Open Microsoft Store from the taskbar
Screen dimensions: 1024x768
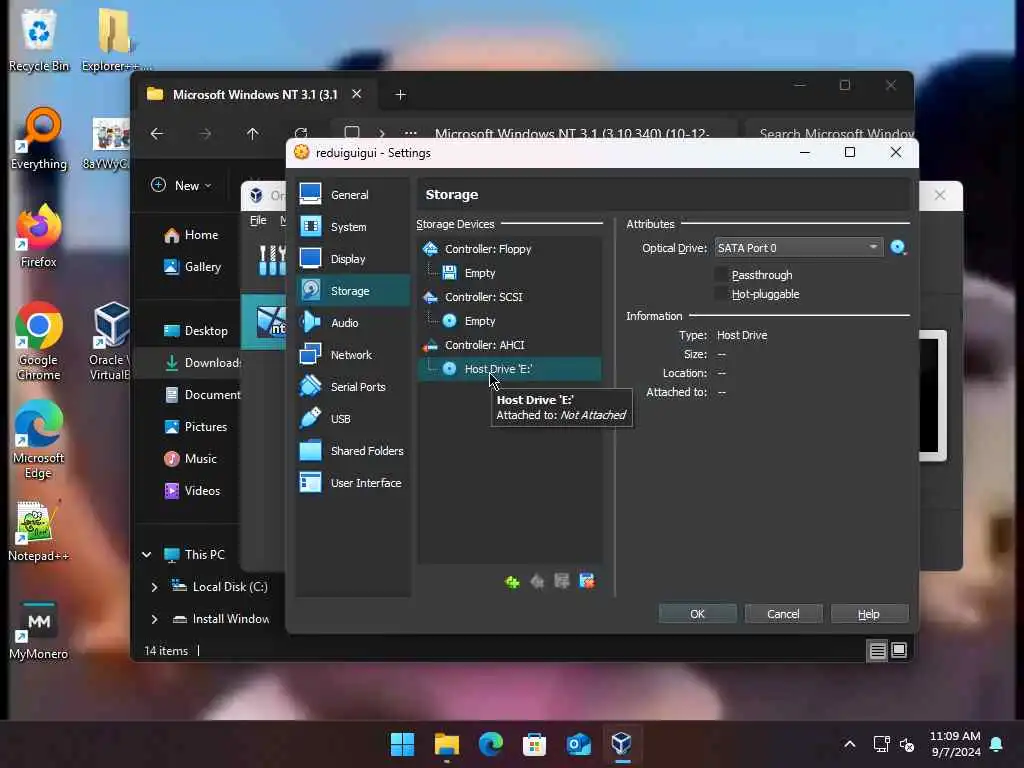(x=534, y=744)
